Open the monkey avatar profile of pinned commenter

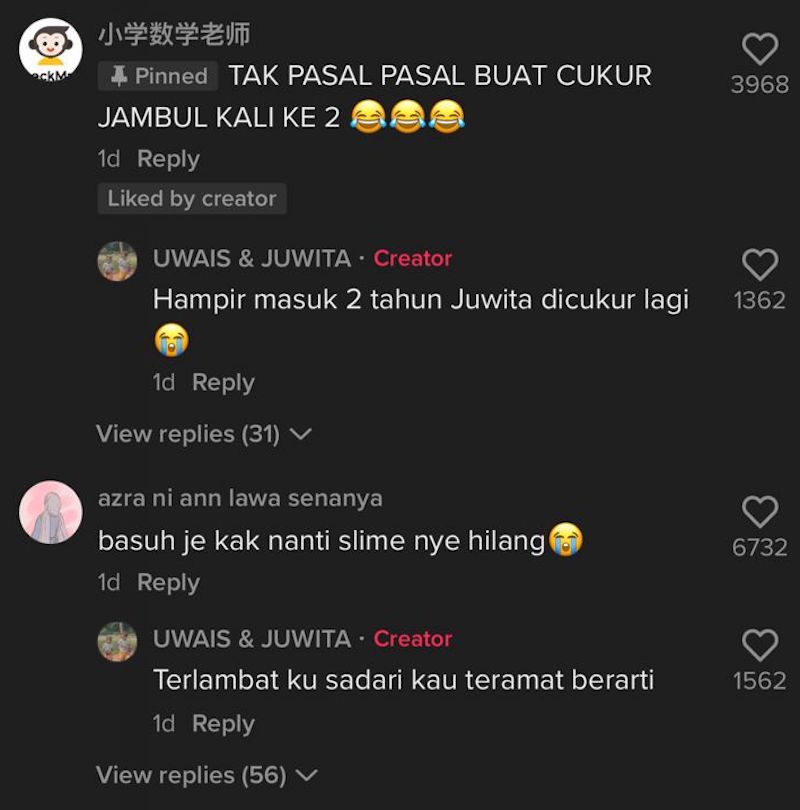click(51, 50)
